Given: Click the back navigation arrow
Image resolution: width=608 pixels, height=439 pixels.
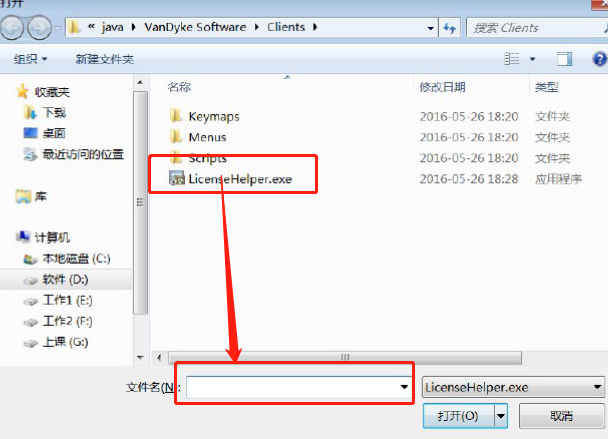Looking at the screenshot, I should pos(12,28).
